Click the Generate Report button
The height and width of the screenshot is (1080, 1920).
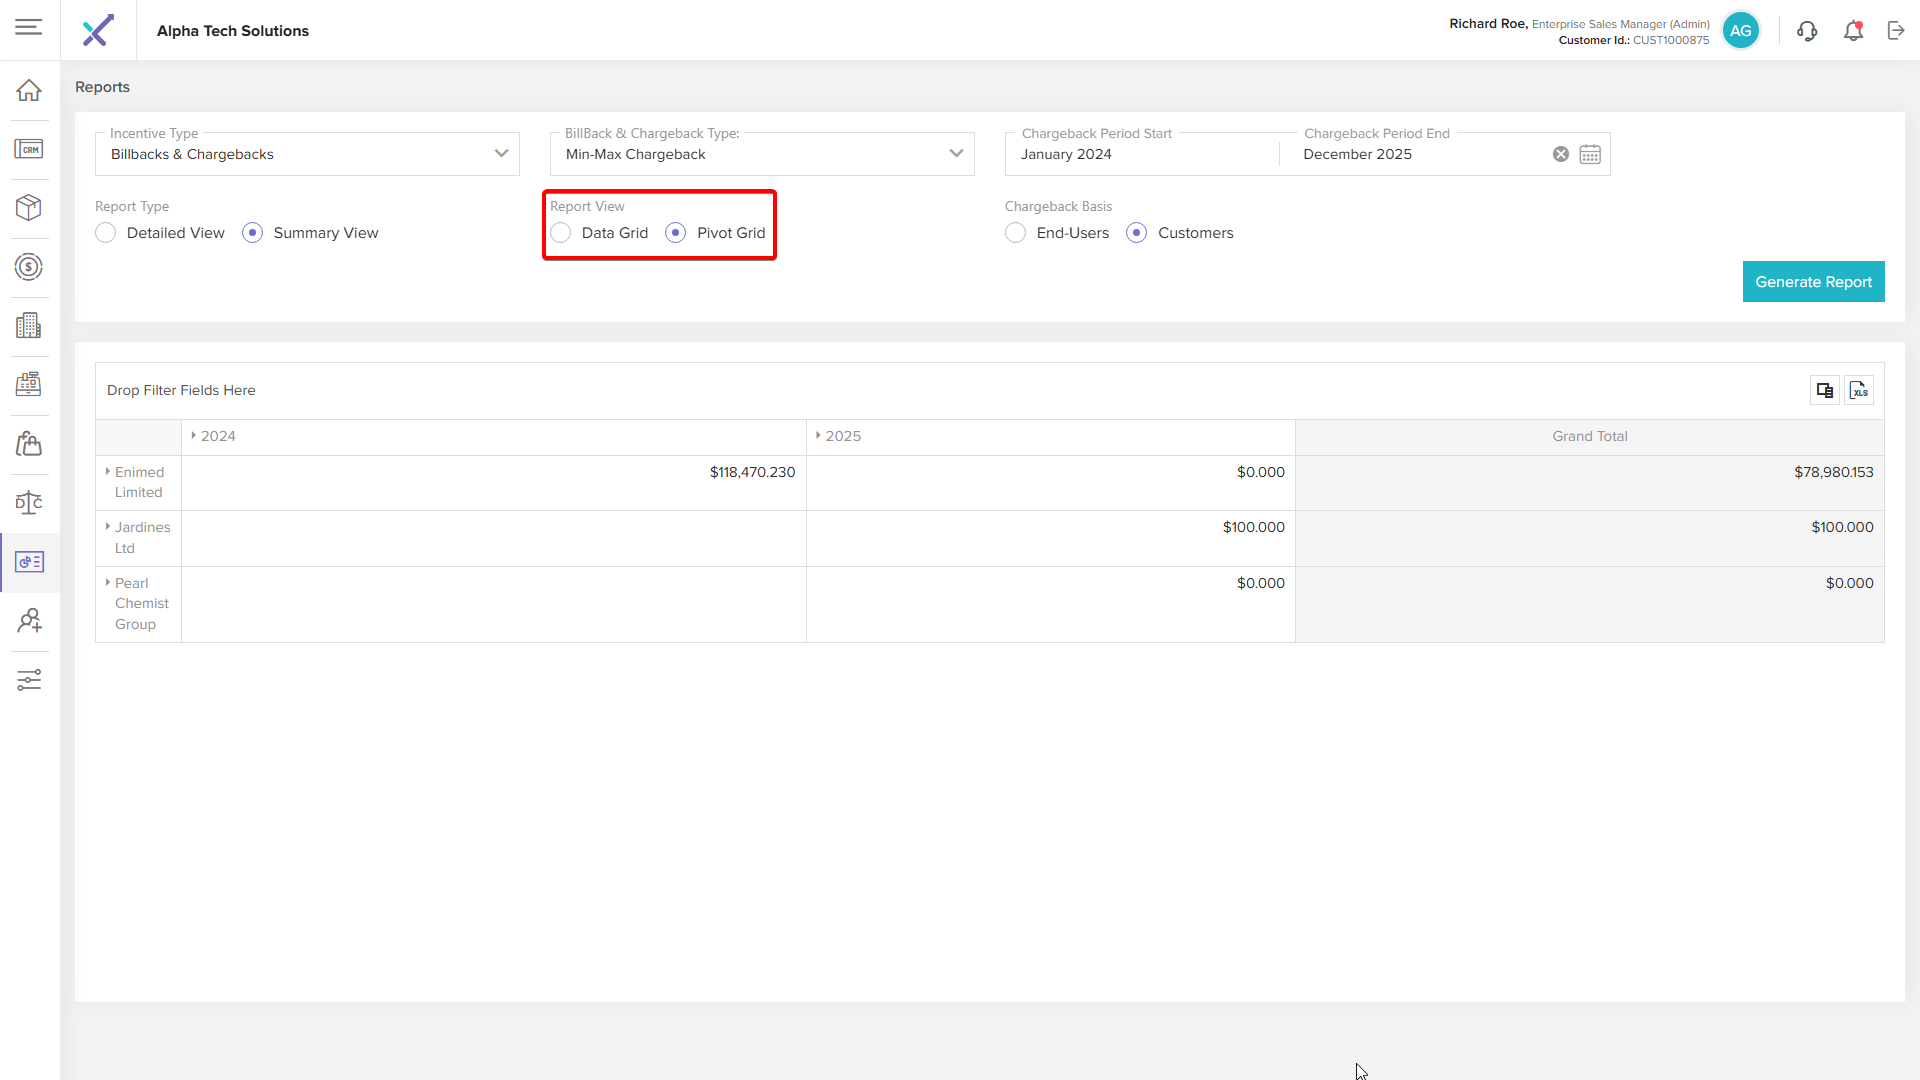[x=1812, y=282]
